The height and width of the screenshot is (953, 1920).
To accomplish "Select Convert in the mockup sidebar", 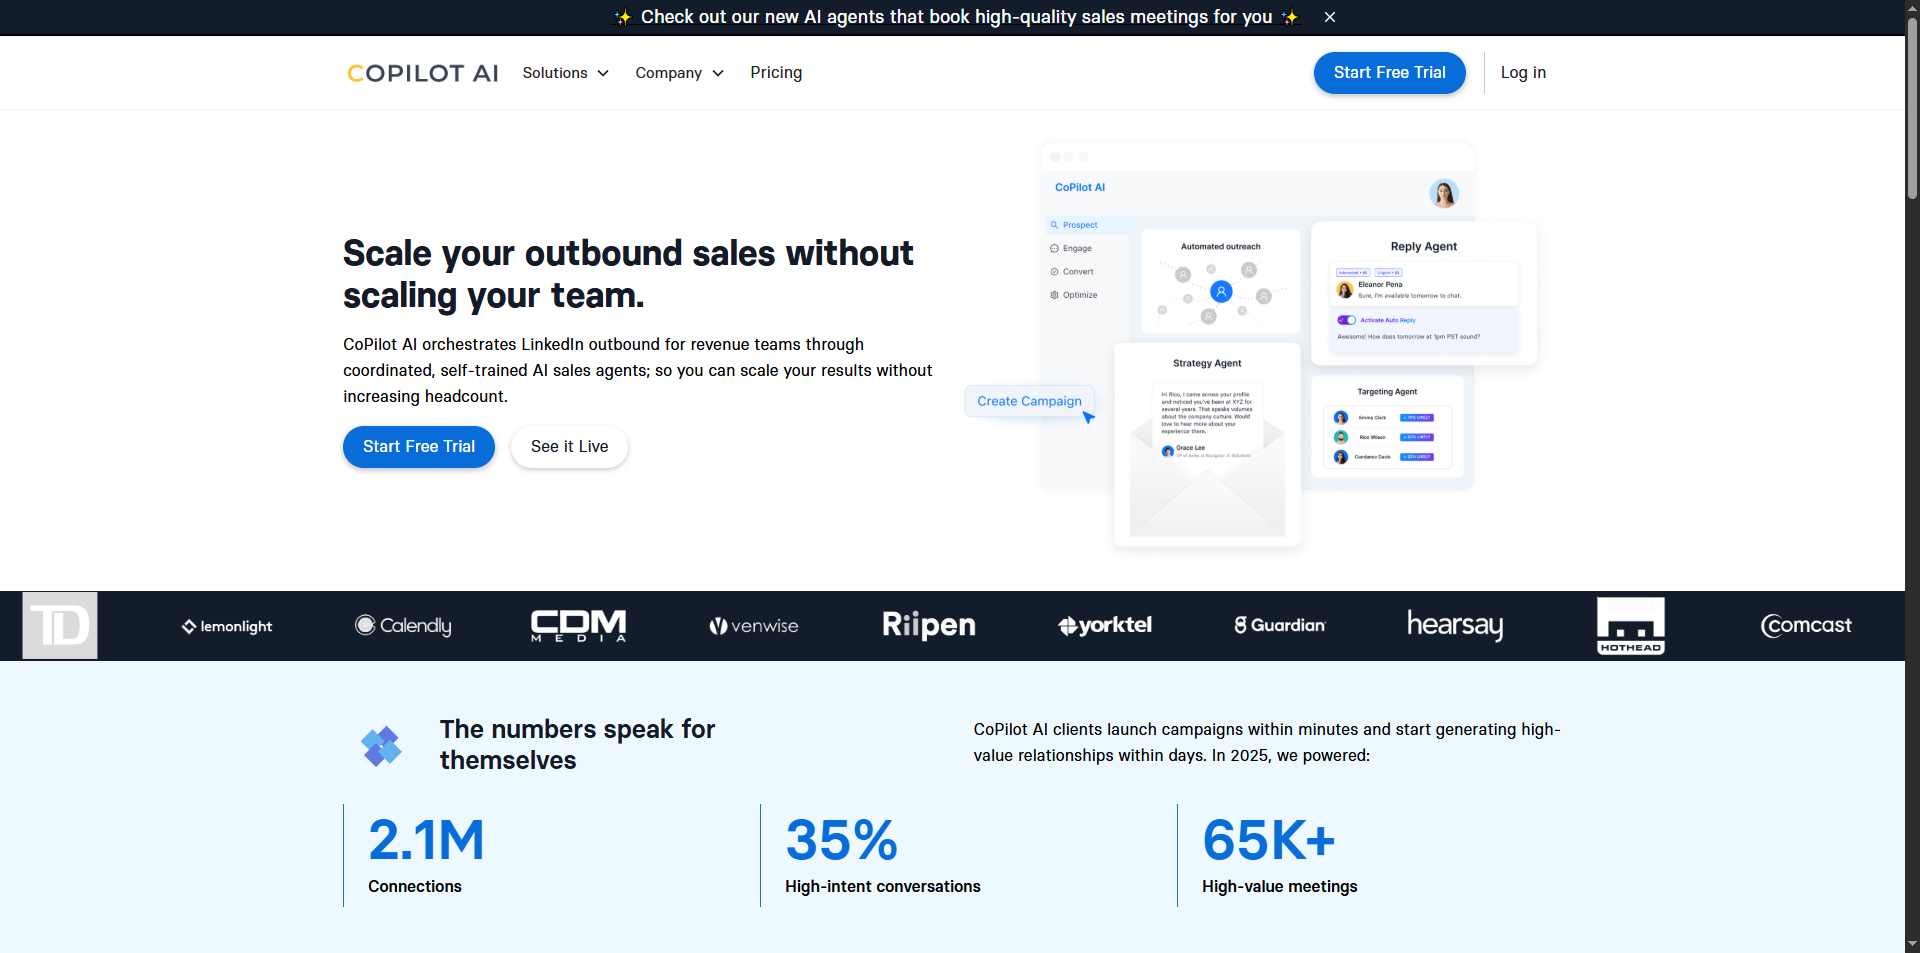I will click(1072, 272).
